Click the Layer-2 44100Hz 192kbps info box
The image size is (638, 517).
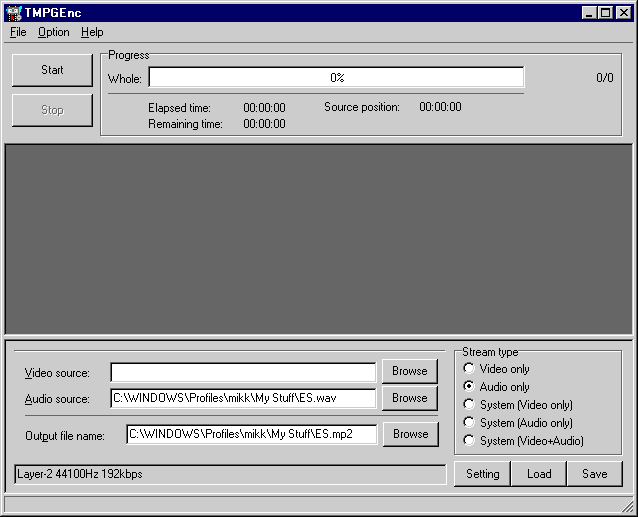(x=230, y=474)
